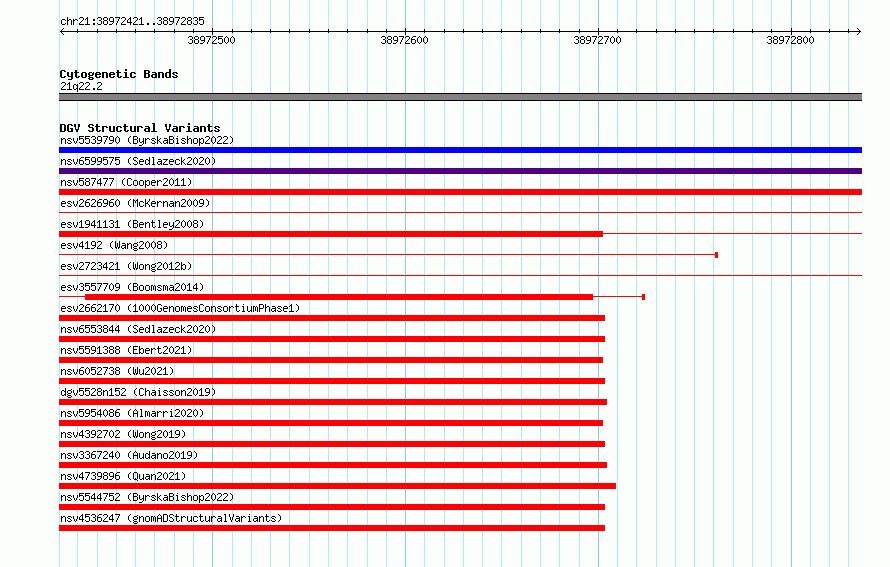Select the red bar under nsv5544752
Image resolution: width=890 pixels, height=567 pixels.
click(332, 507)
